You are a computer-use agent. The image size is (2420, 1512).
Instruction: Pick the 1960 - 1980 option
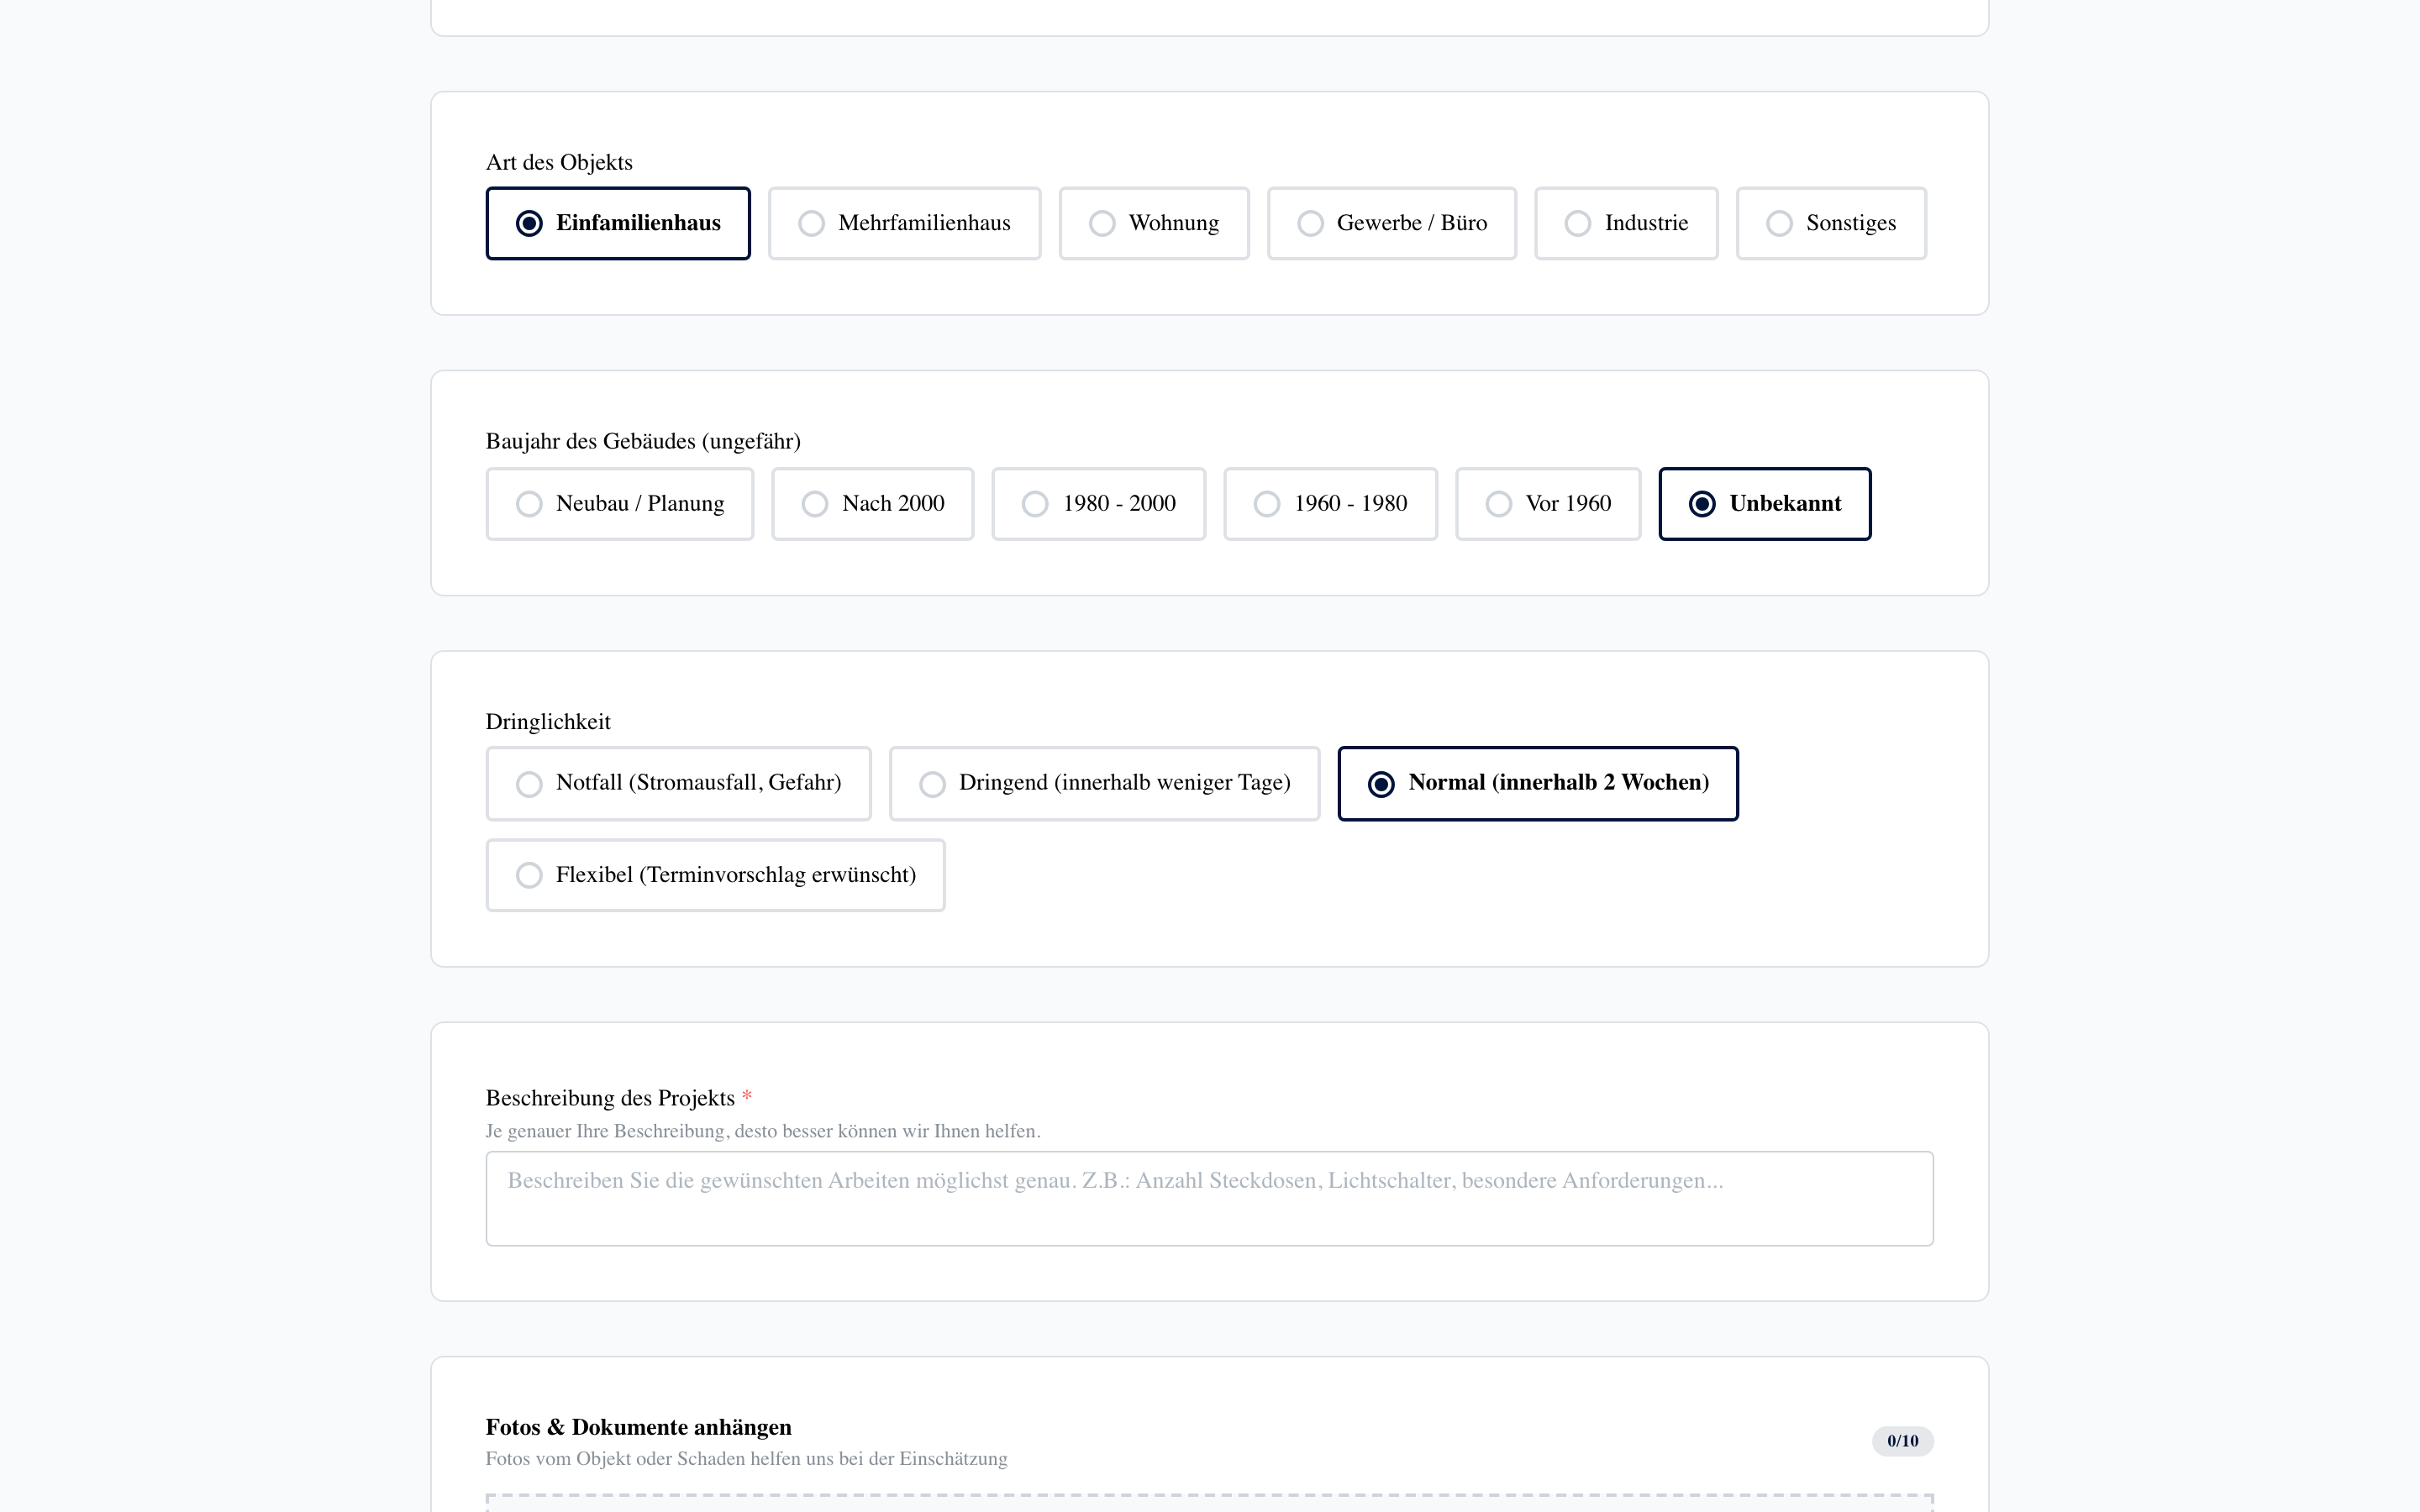pyautogui.click(x=1330, y=504)
